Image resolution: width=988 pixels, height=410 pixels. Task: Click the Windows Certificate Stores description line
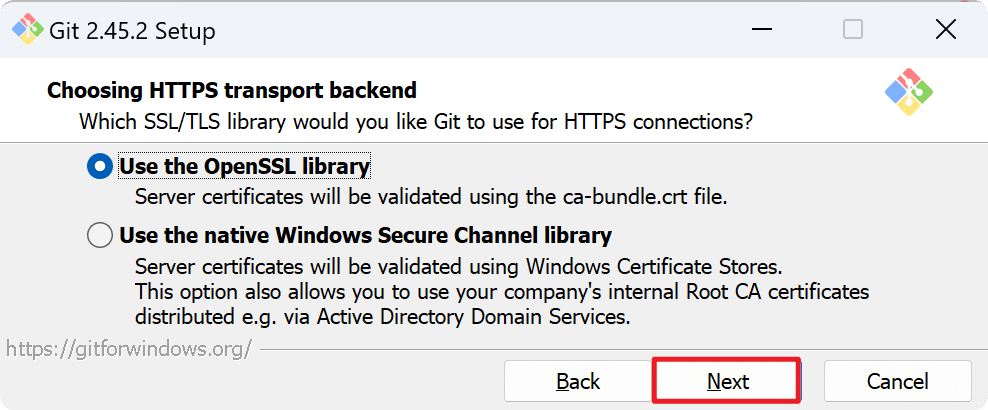tap(458, 268)
